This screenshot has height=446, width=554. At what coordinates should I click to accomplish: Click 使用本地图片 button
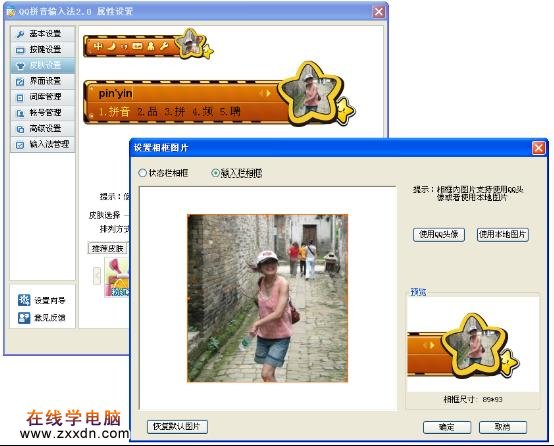(x=502, y=235)
